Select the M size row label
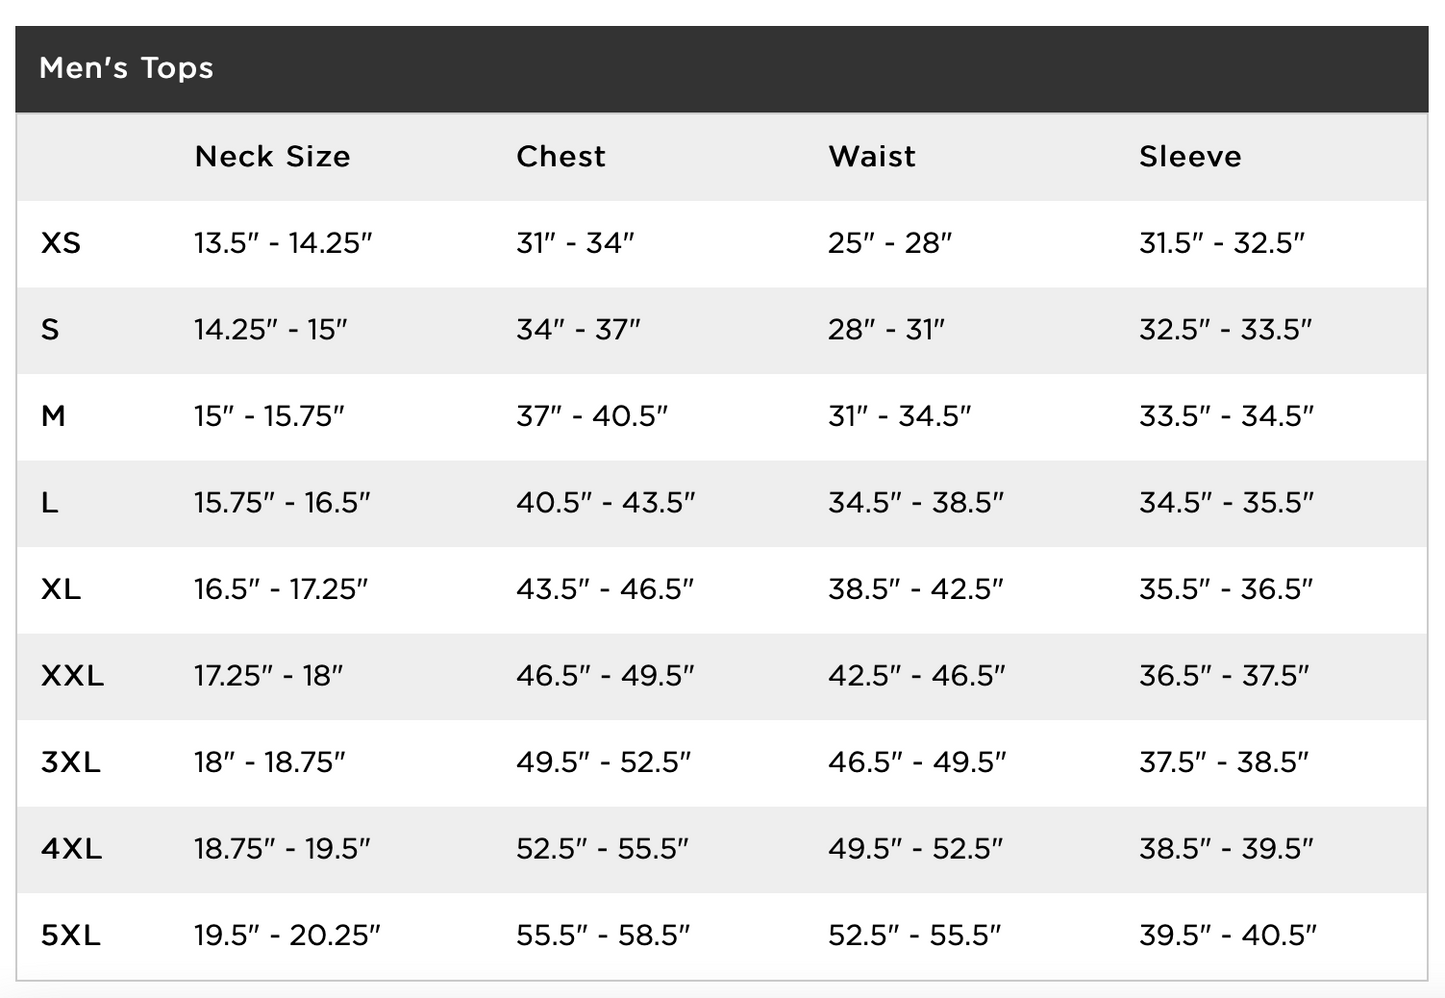This screenshot has width=1445, height=998. [x=53, y=416]
